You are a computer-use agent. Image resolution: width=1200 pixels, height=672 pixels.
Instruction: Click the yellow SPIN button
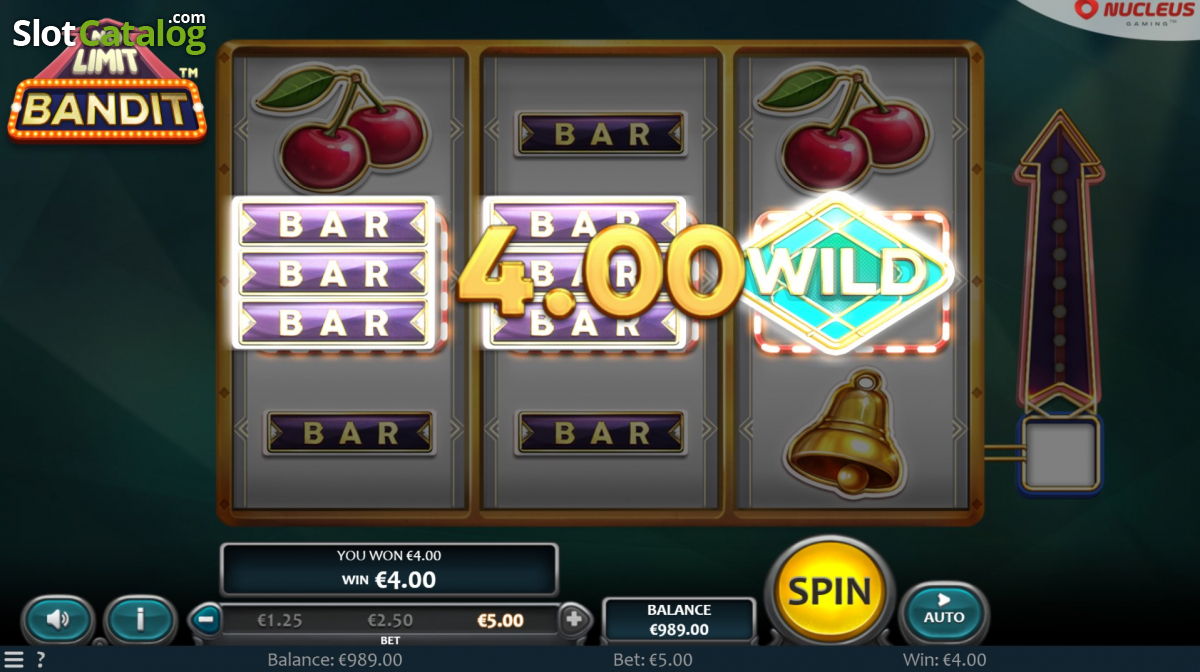pyautogui.click(x=830, y=591)
